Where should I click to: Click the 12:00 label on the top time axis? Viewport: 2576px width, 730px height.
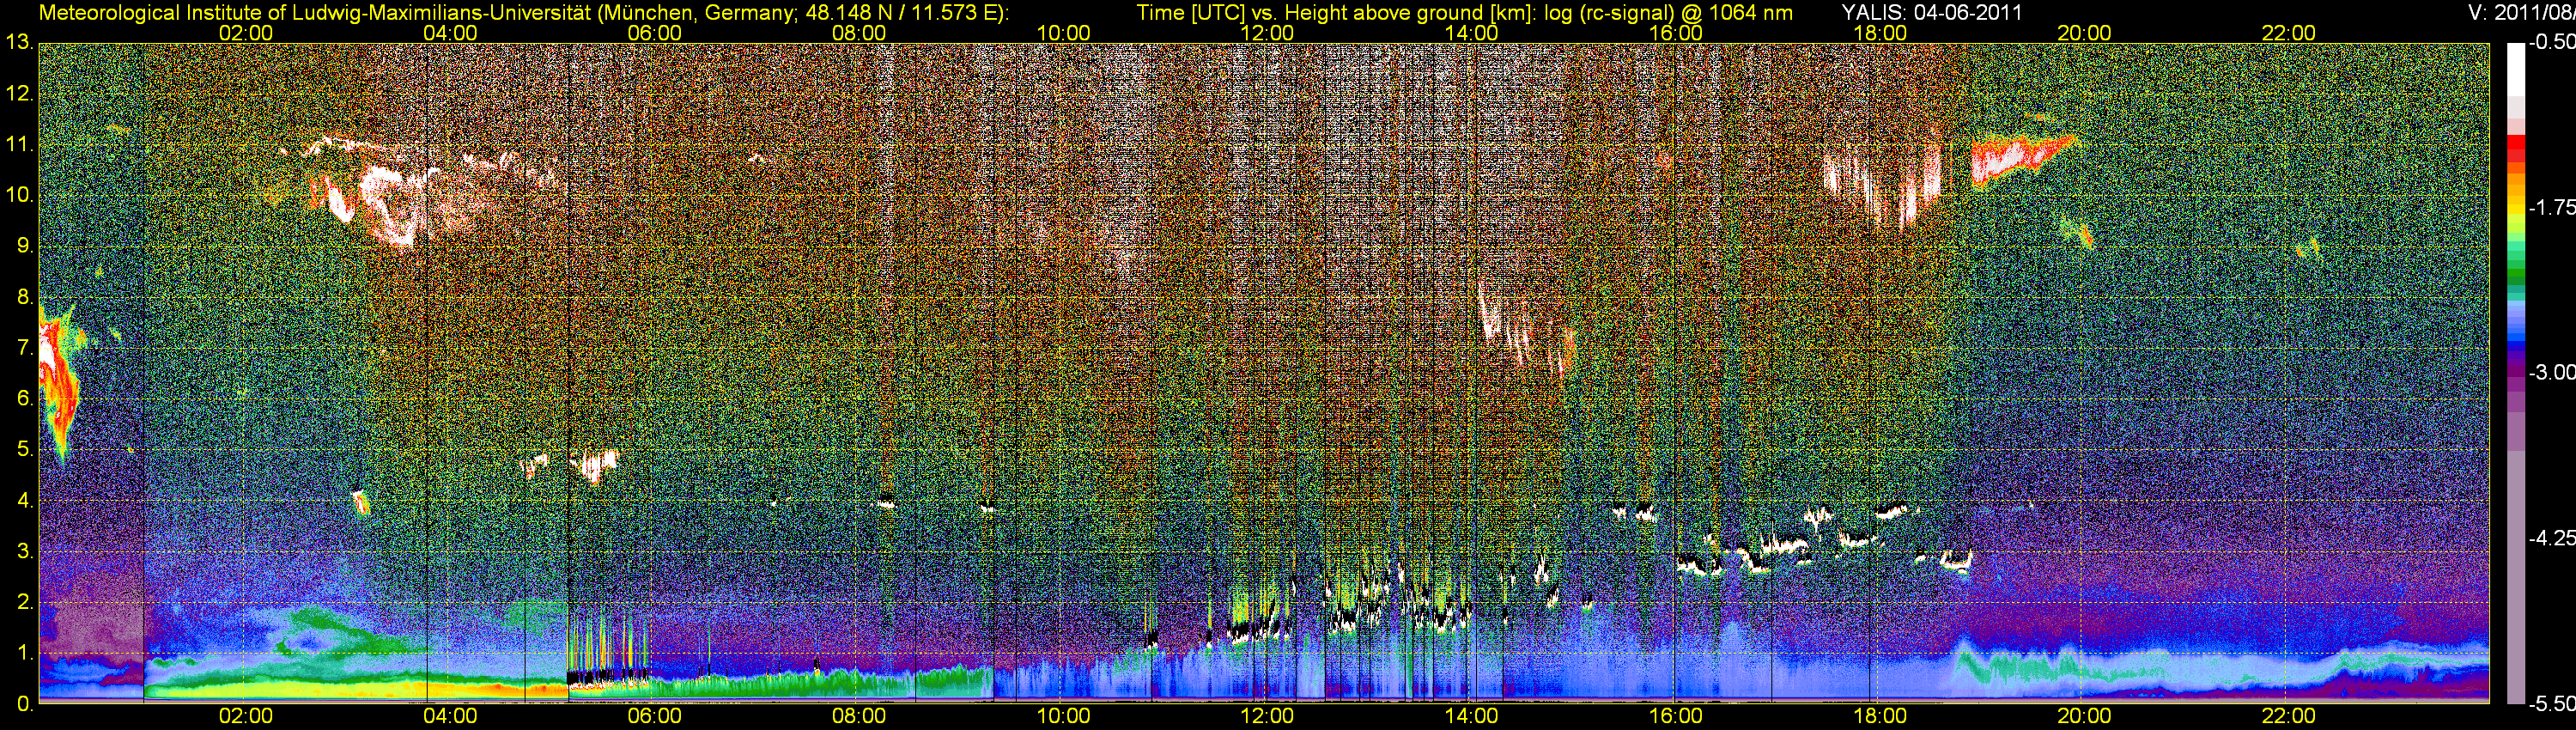click(1267, 33)
